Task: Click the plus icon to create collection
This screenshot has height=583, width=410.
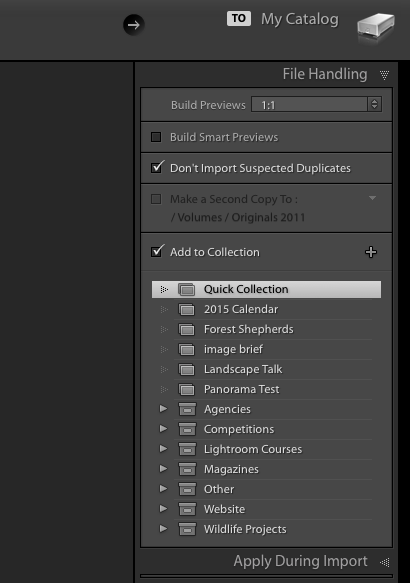Action: pos(371,252)
